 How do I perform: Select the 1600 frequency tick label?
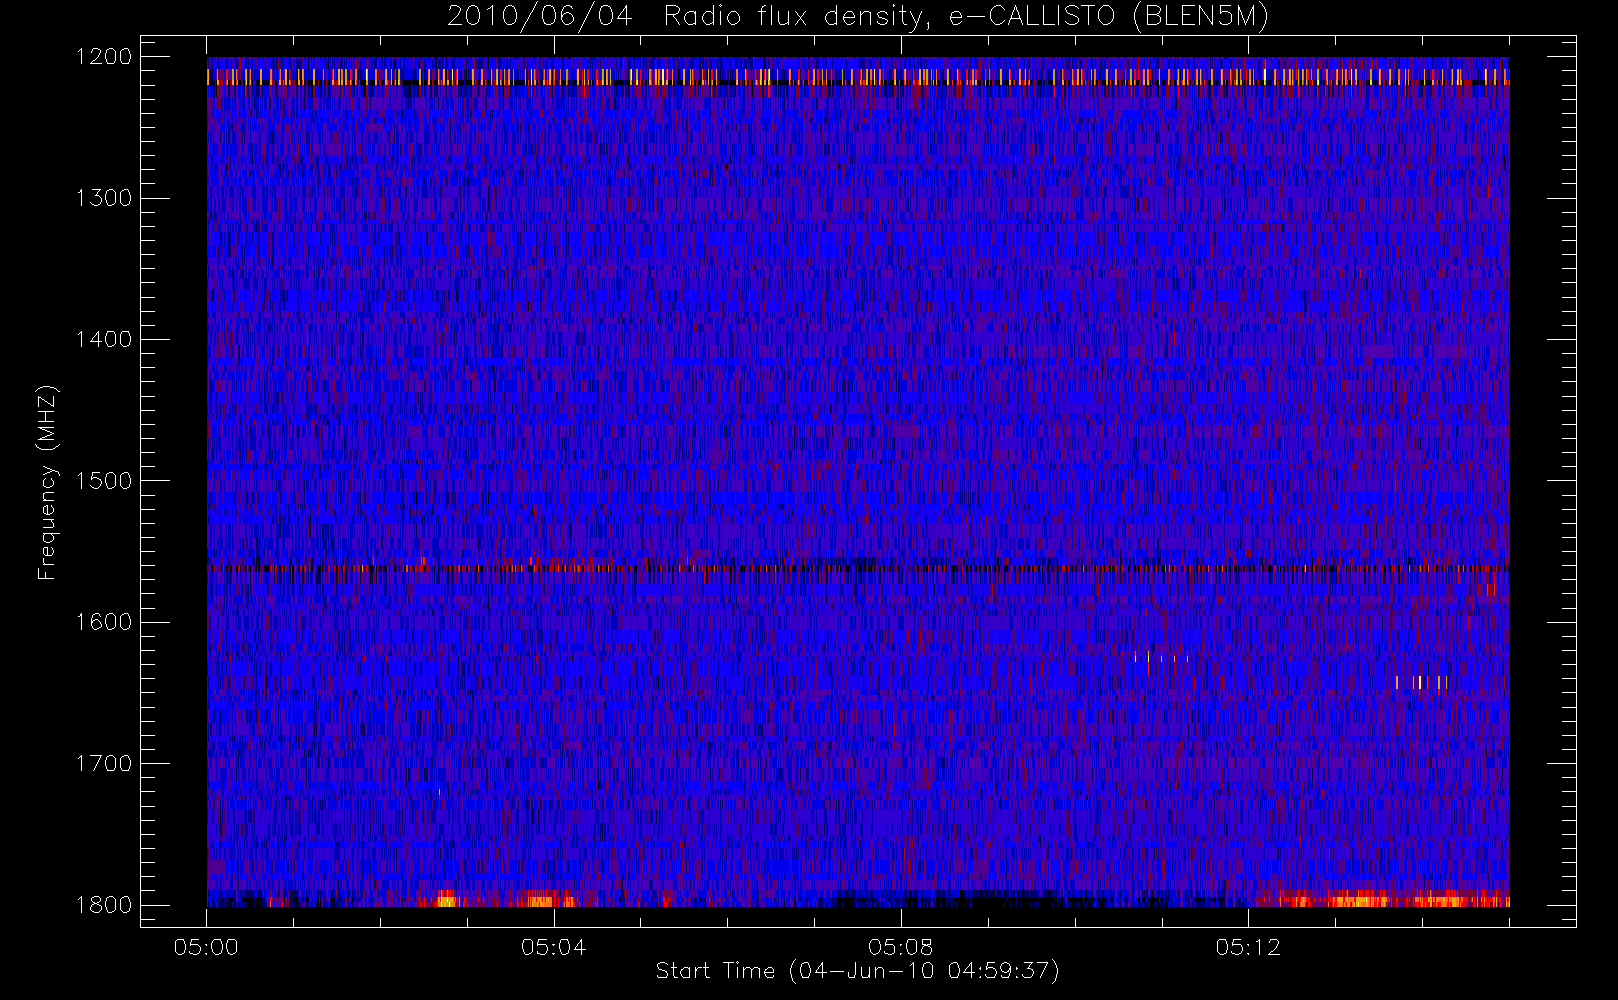click(105, 622)
